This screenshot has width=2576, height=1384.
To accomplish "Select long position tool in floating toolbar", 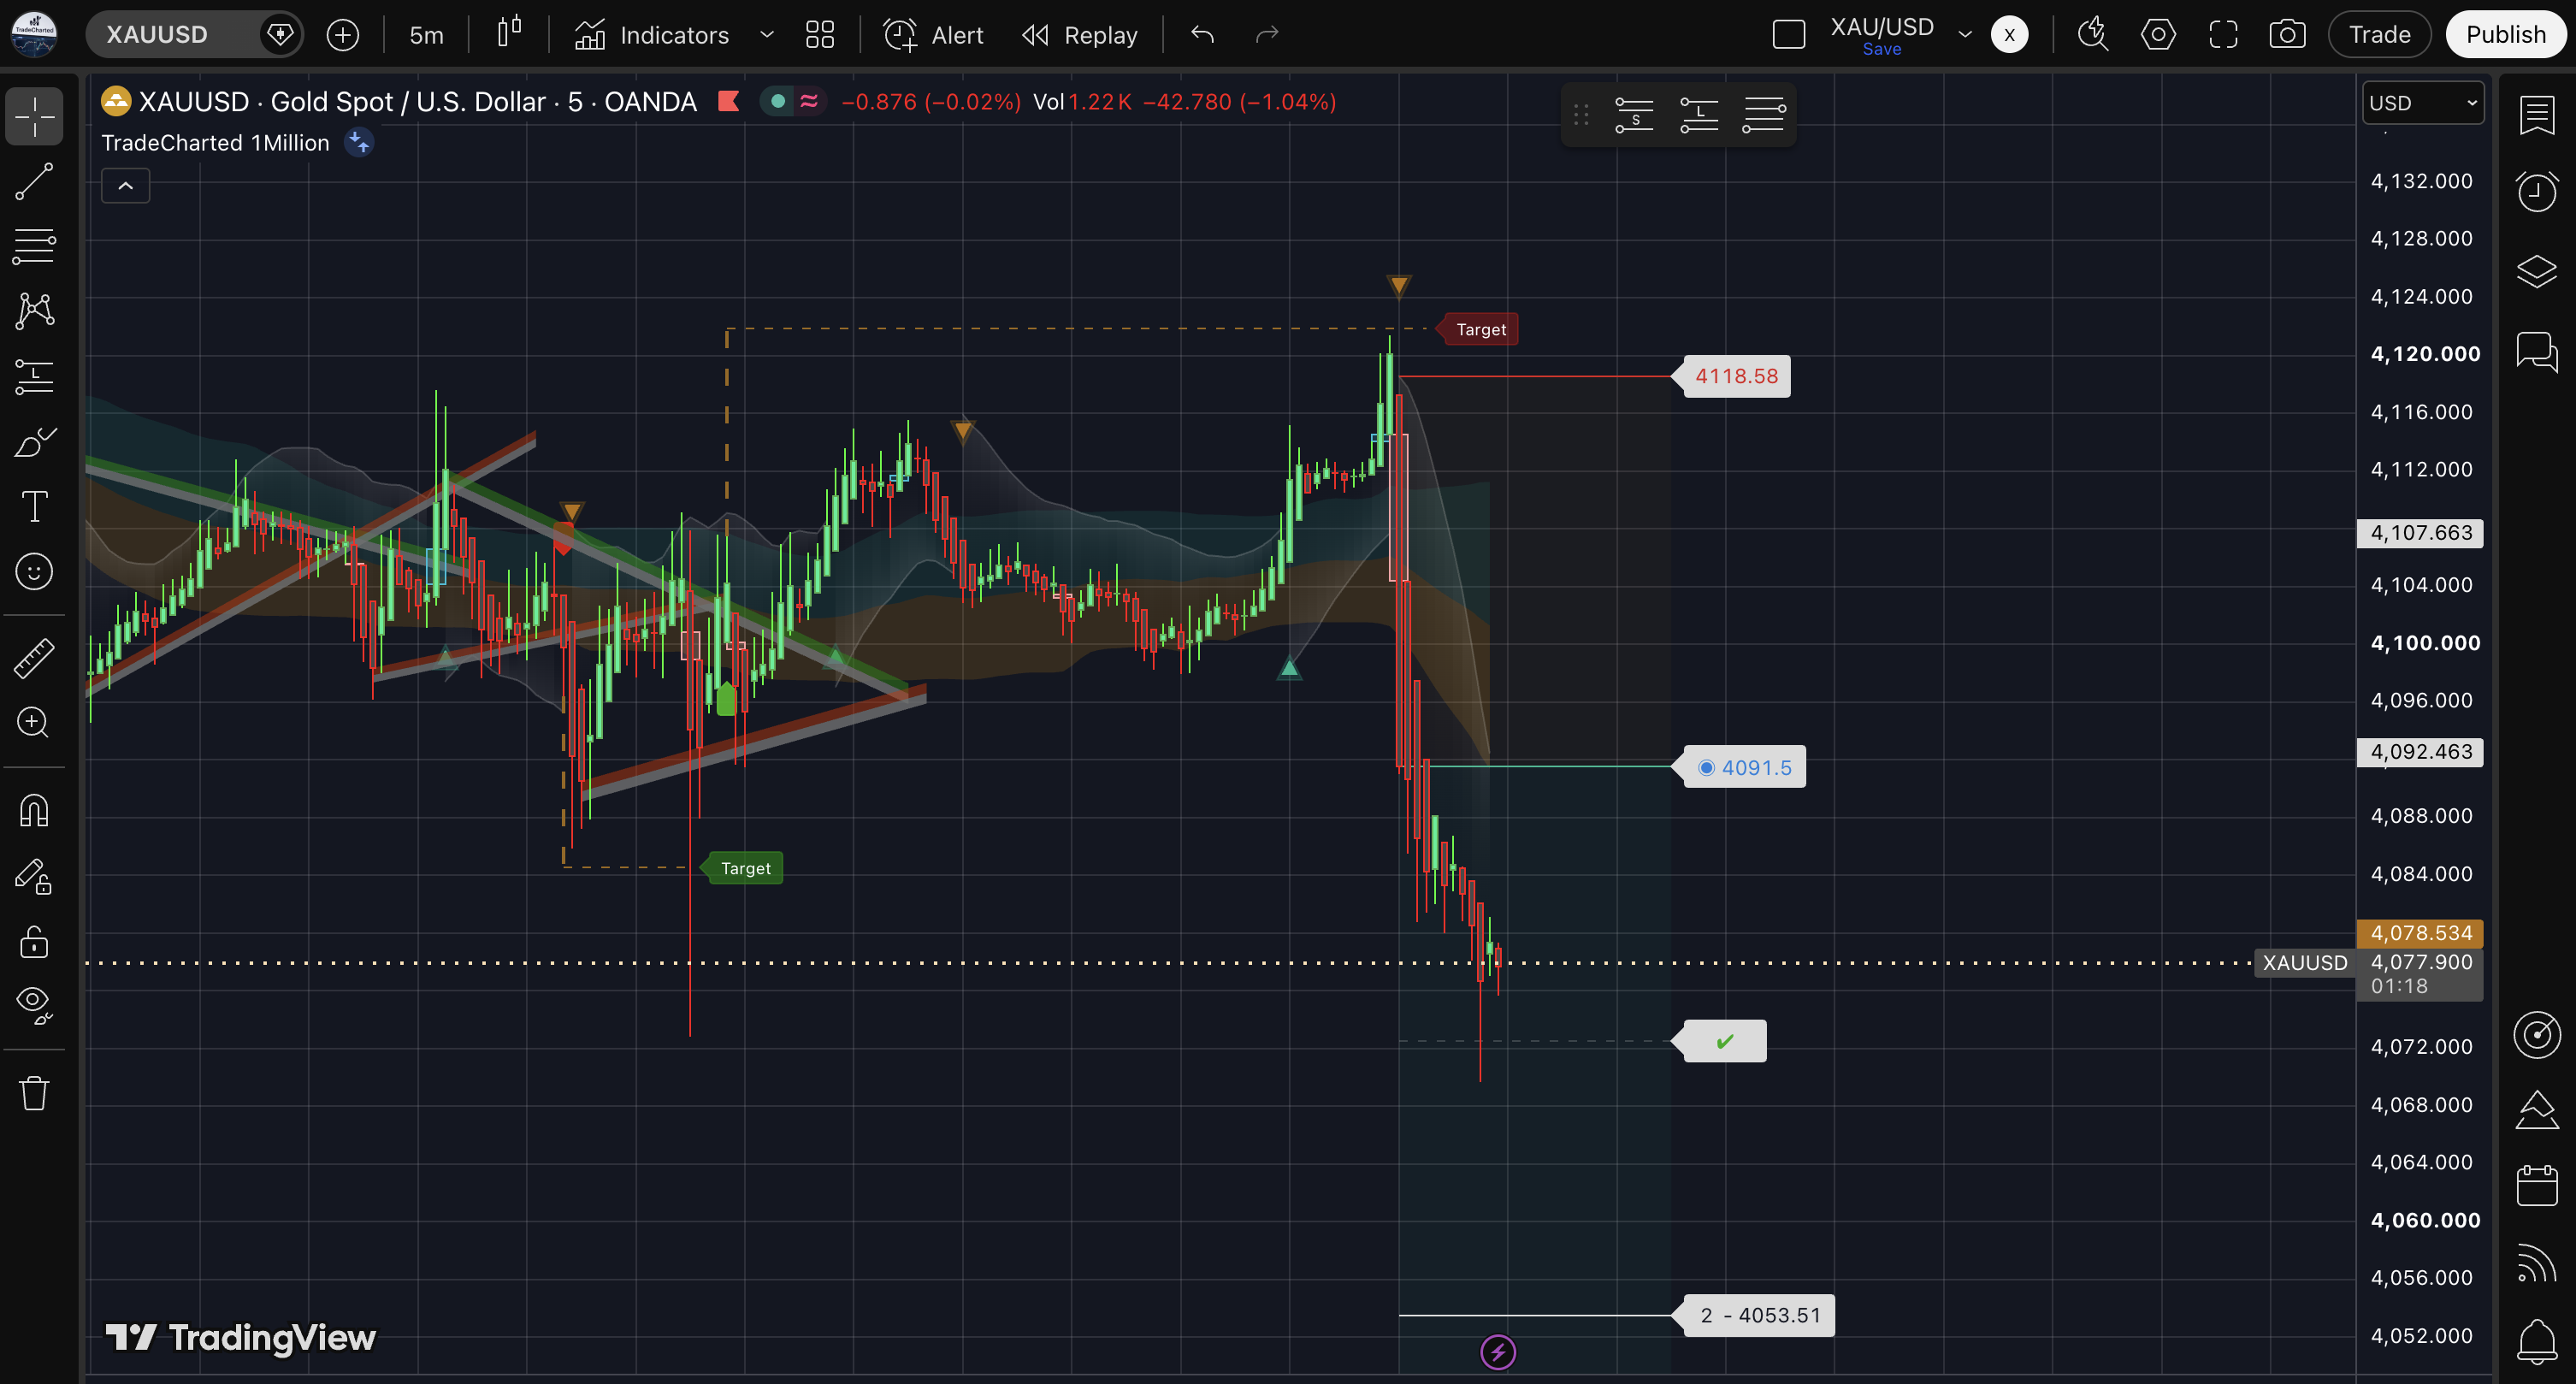I will (x=1699, y=115).
